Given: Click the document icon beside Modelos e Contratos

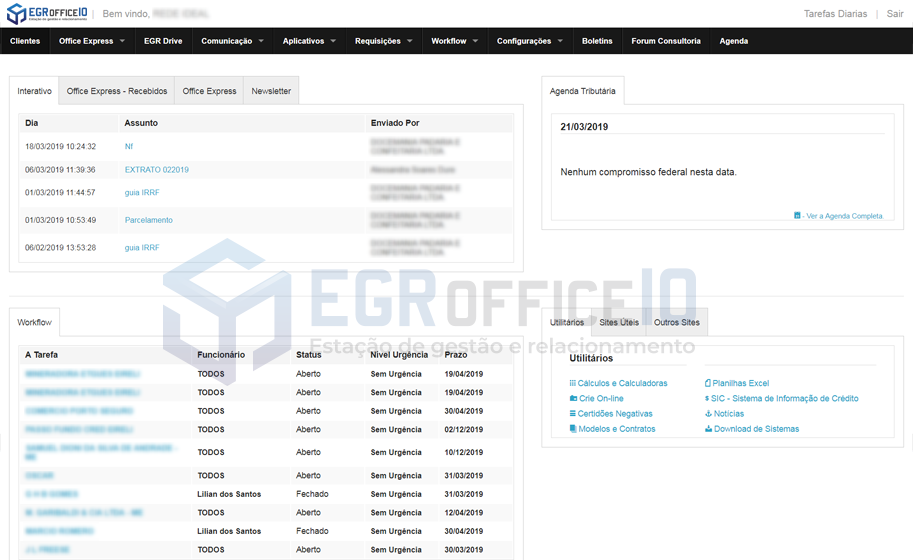Looking at the screenshot, I should (x=573, y=428).
